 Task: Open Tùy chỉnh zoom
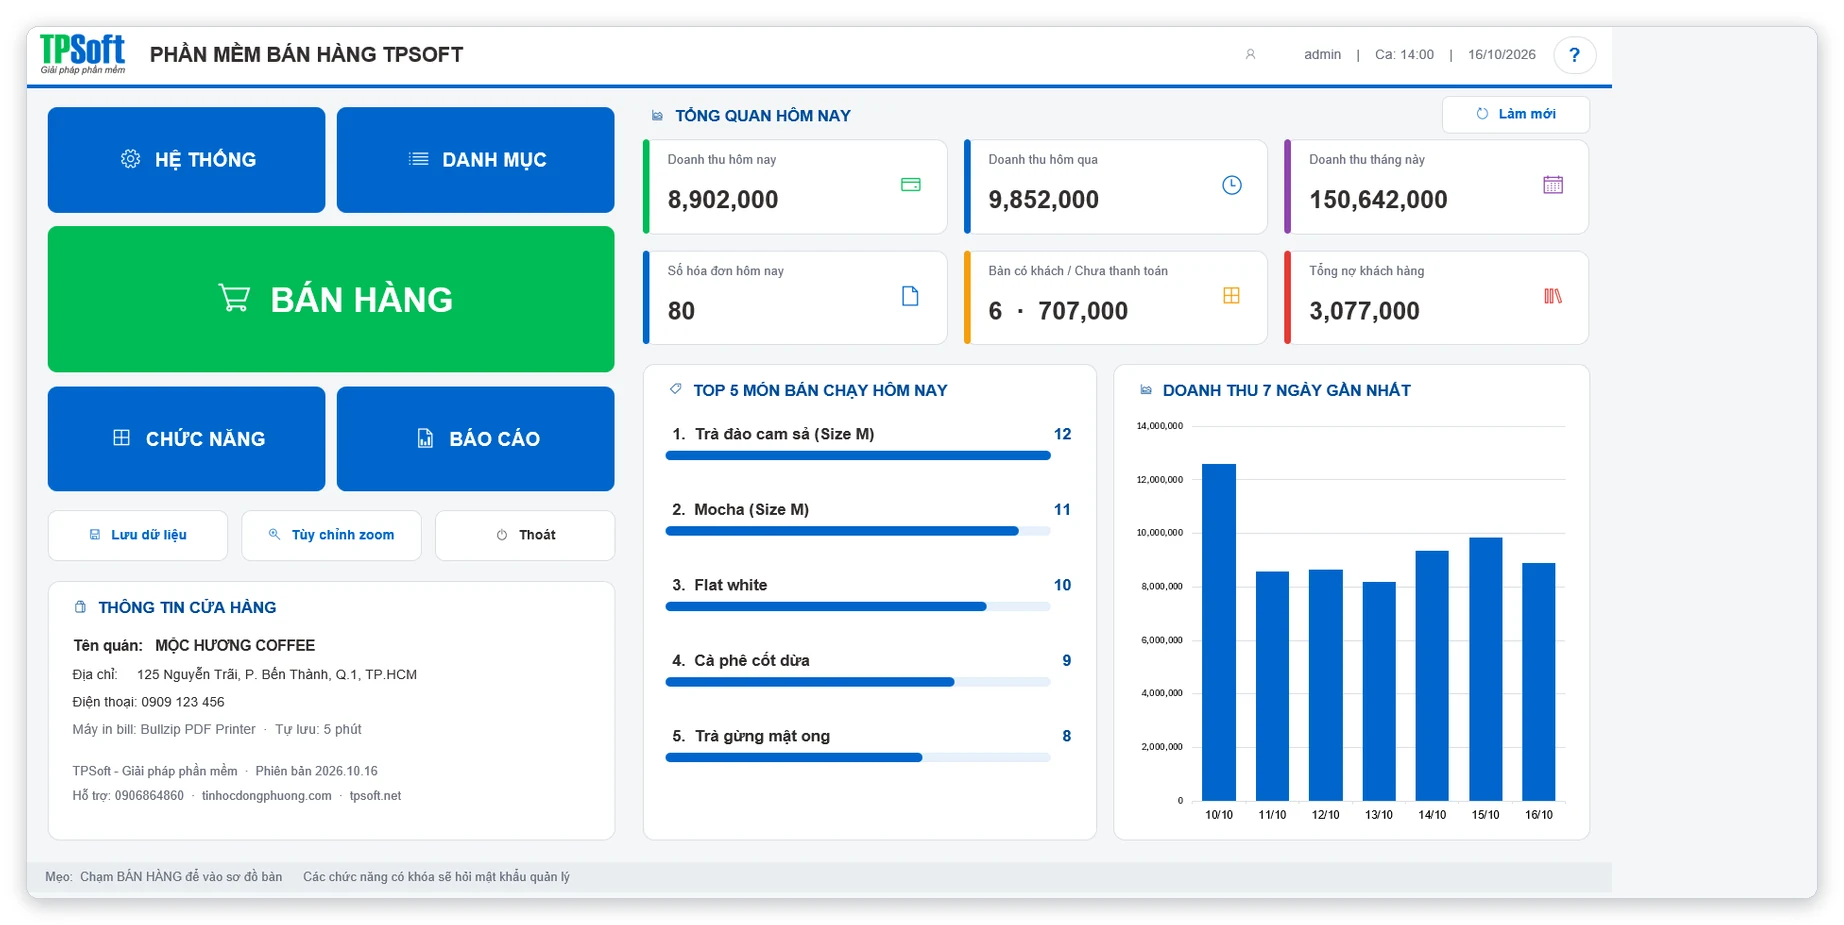pos(331,535)
